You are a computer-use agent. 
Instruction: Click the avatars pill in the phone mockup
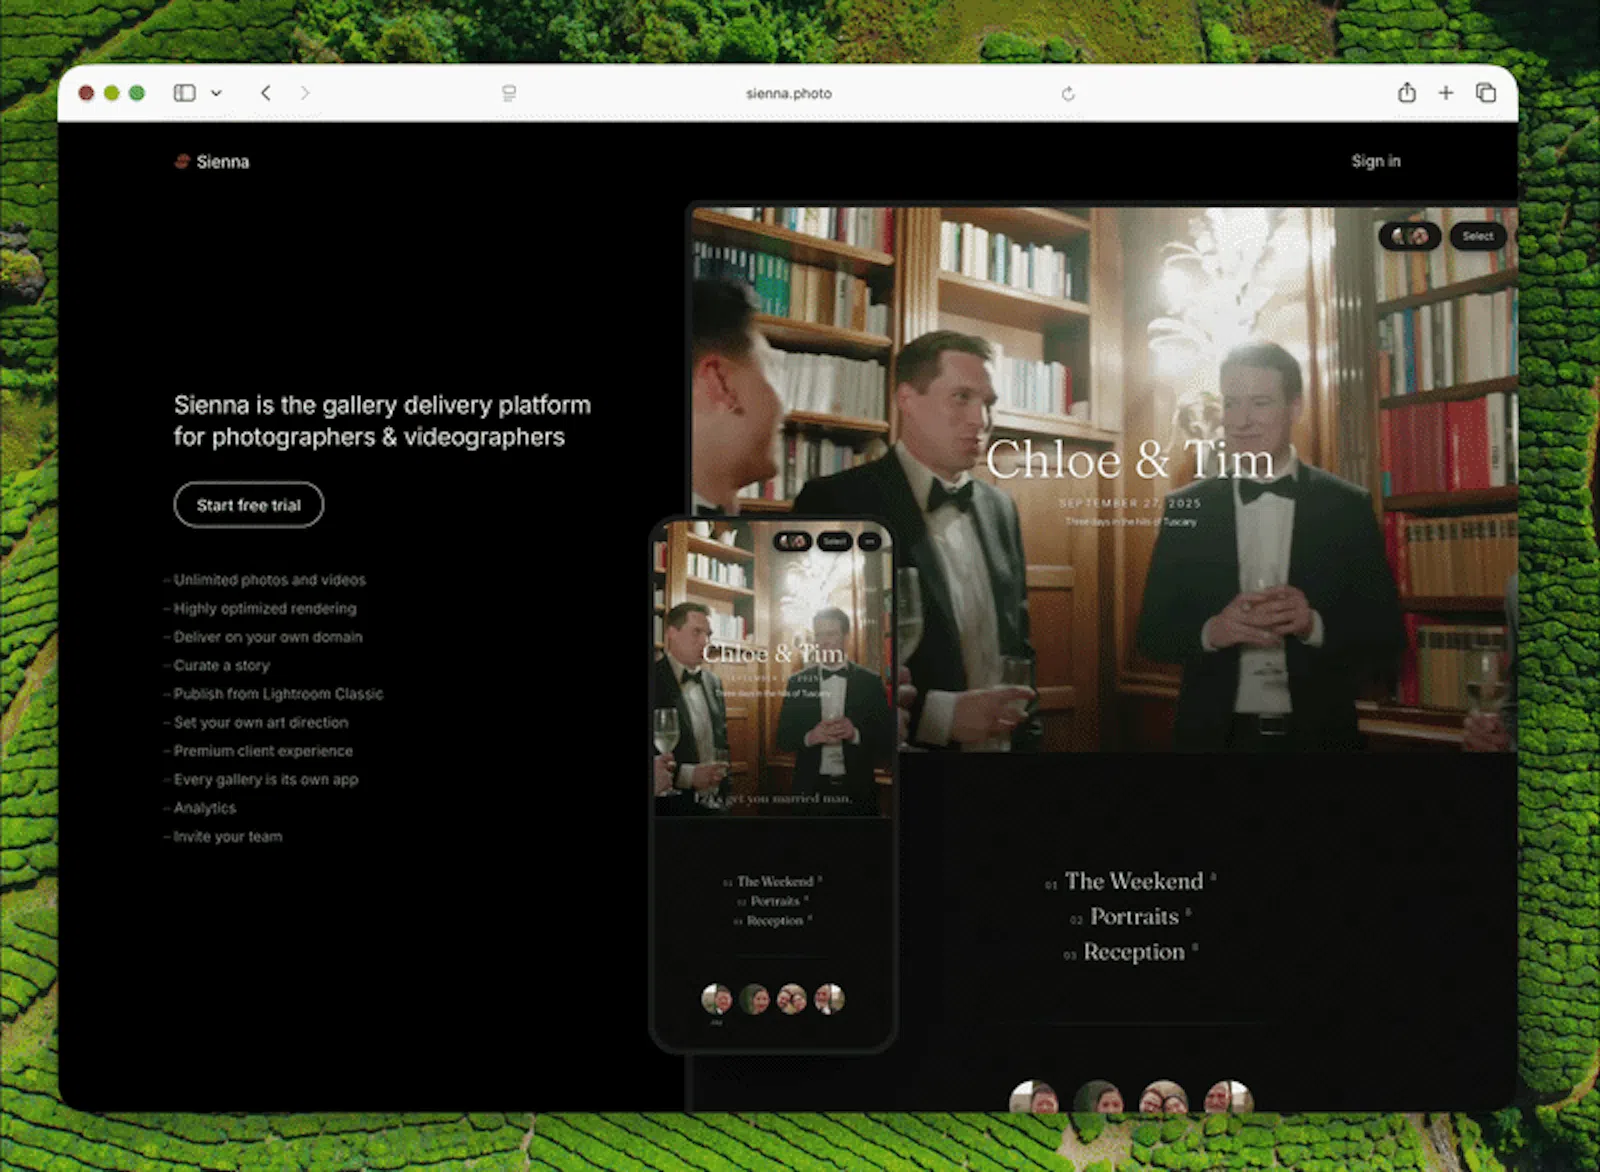click(x=793, y=541)
